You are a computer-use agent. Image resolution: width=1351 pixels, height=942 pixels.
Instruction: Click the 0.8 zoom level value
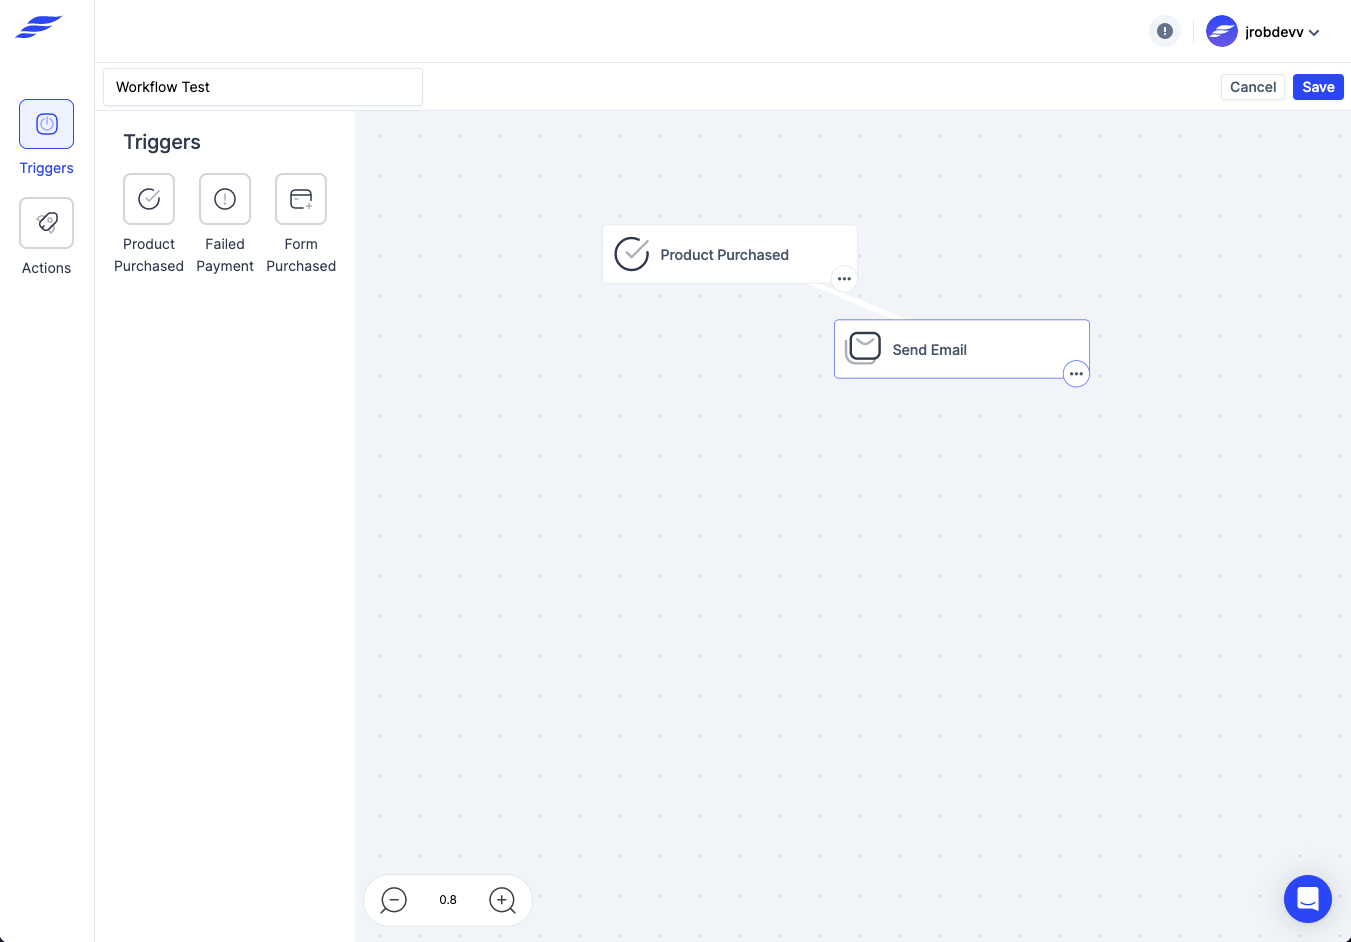[448, 900]
